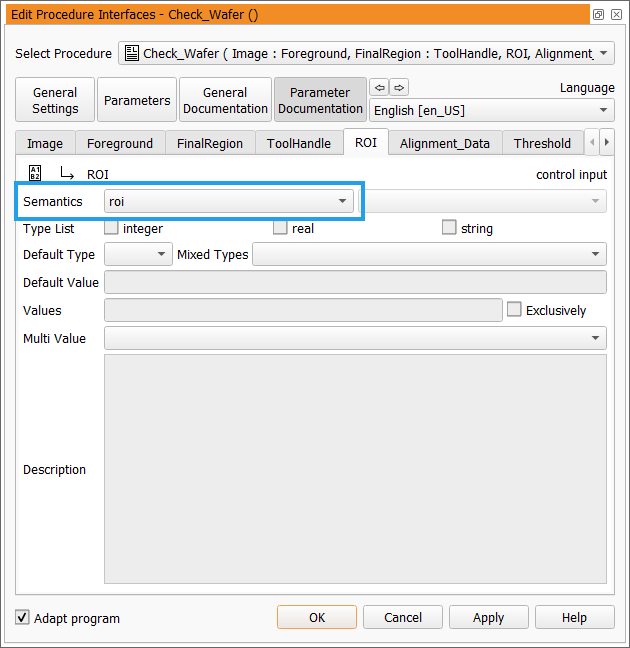
Task: Tick the Exclusively checkbox
Action: (x=514, y=310)
